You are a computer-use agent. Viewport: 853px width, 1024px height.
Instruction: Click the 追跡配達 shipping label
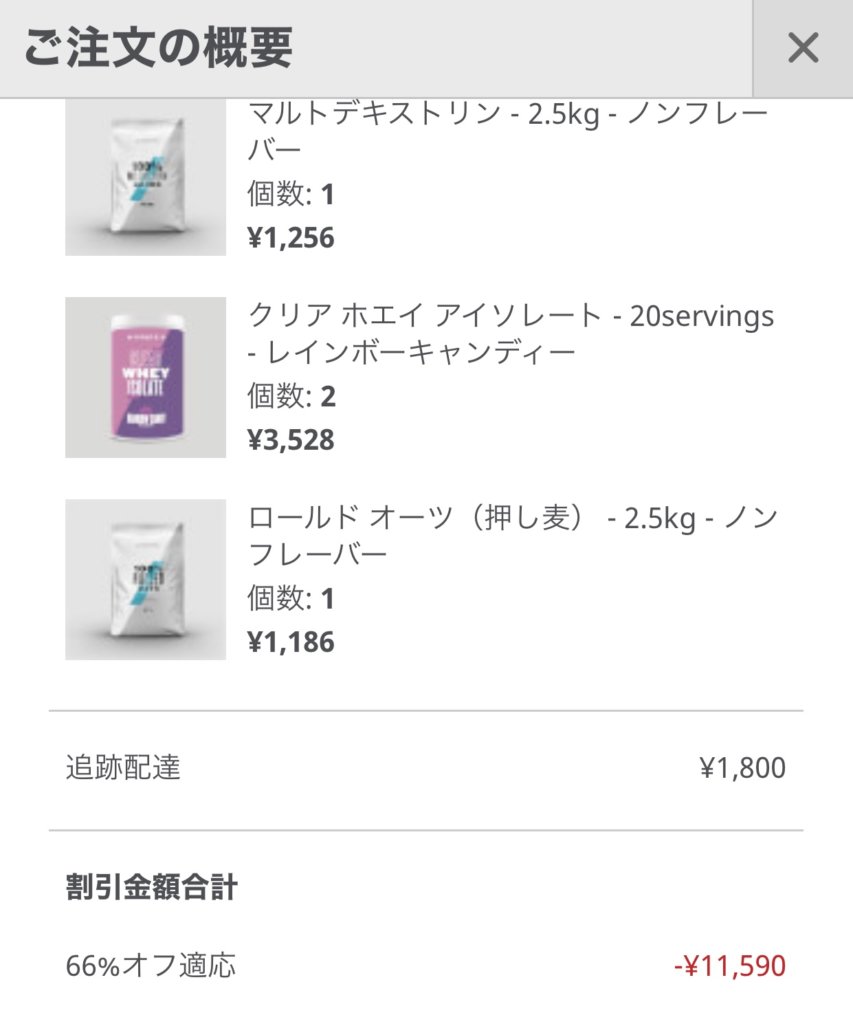[123, 767]
